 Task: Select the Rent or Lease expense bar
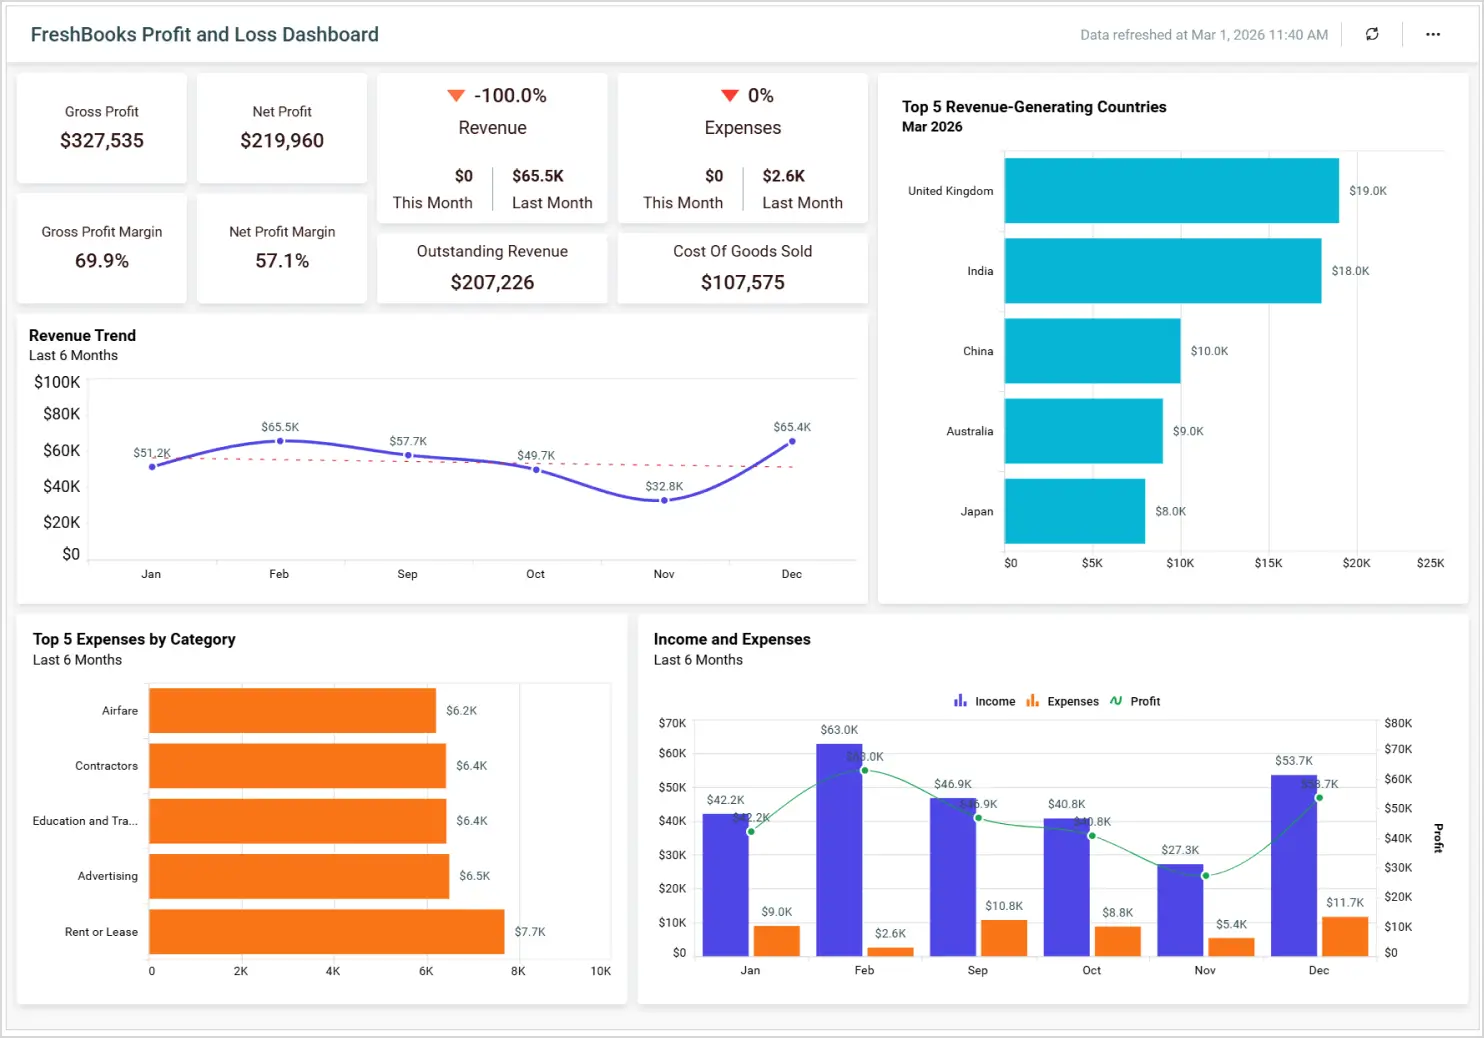(x=327, y=931)
